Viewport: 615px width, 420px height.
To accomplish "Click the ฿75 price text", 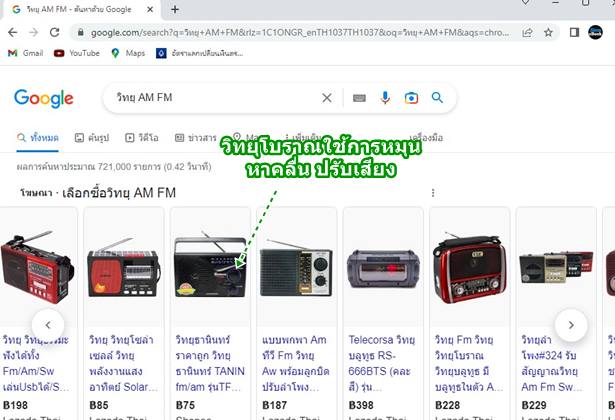I will coord(186,405).
